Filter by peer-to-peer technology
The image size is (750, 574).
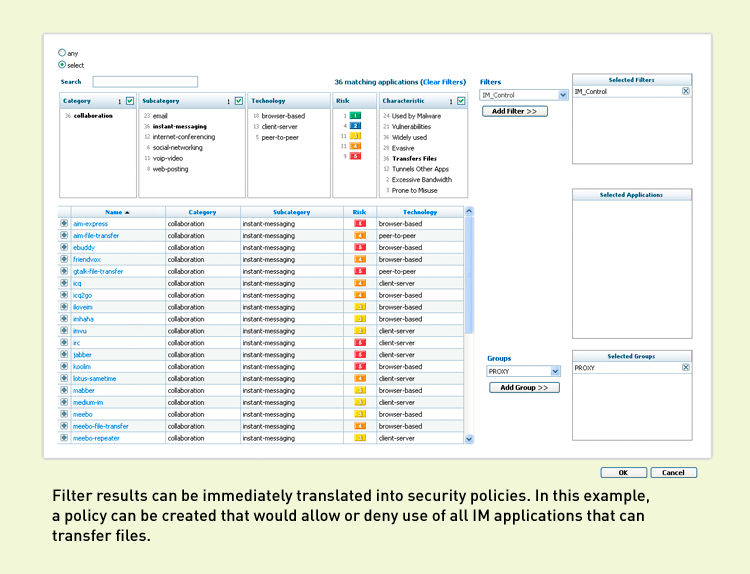(280, 137)
